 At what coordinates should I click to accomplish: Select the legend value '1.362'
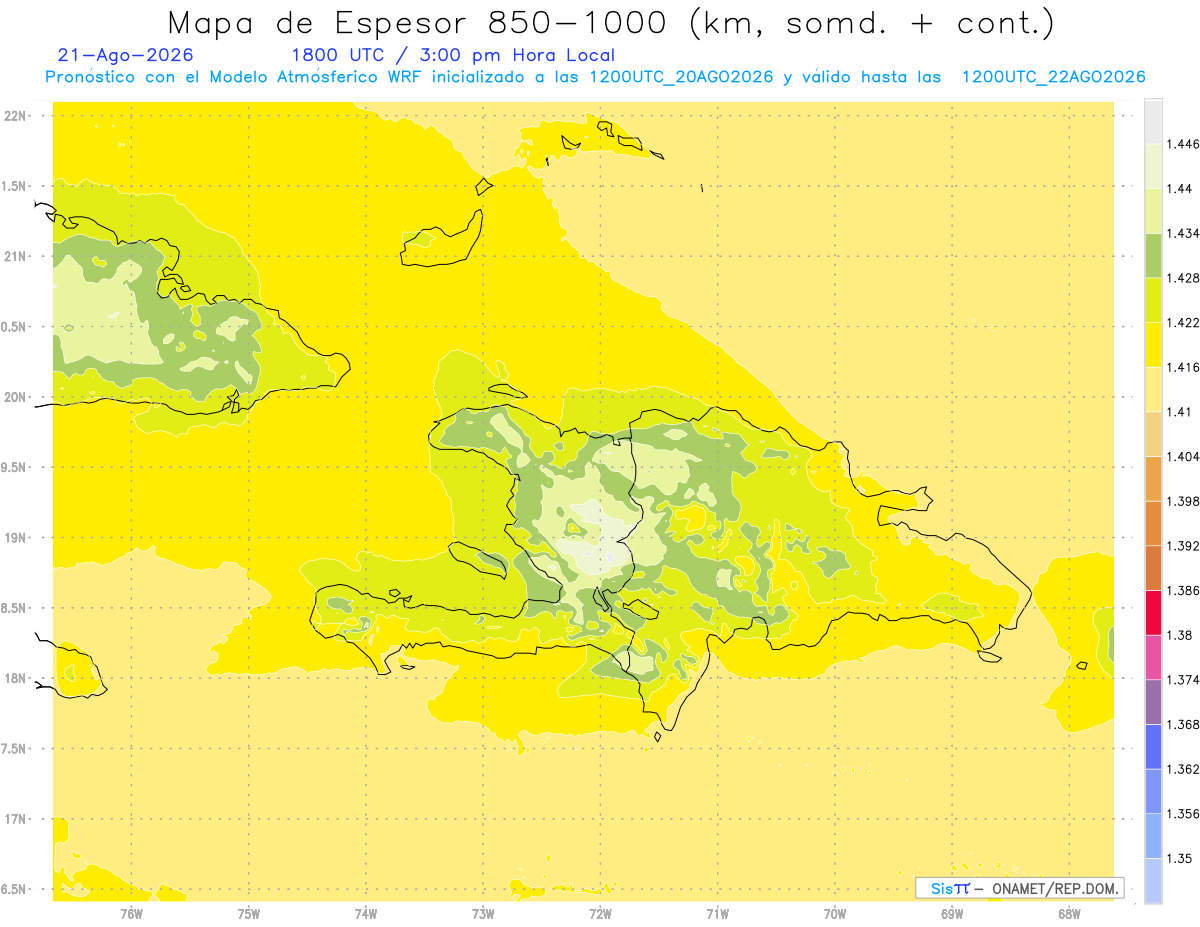click(x=1184, y=769)
